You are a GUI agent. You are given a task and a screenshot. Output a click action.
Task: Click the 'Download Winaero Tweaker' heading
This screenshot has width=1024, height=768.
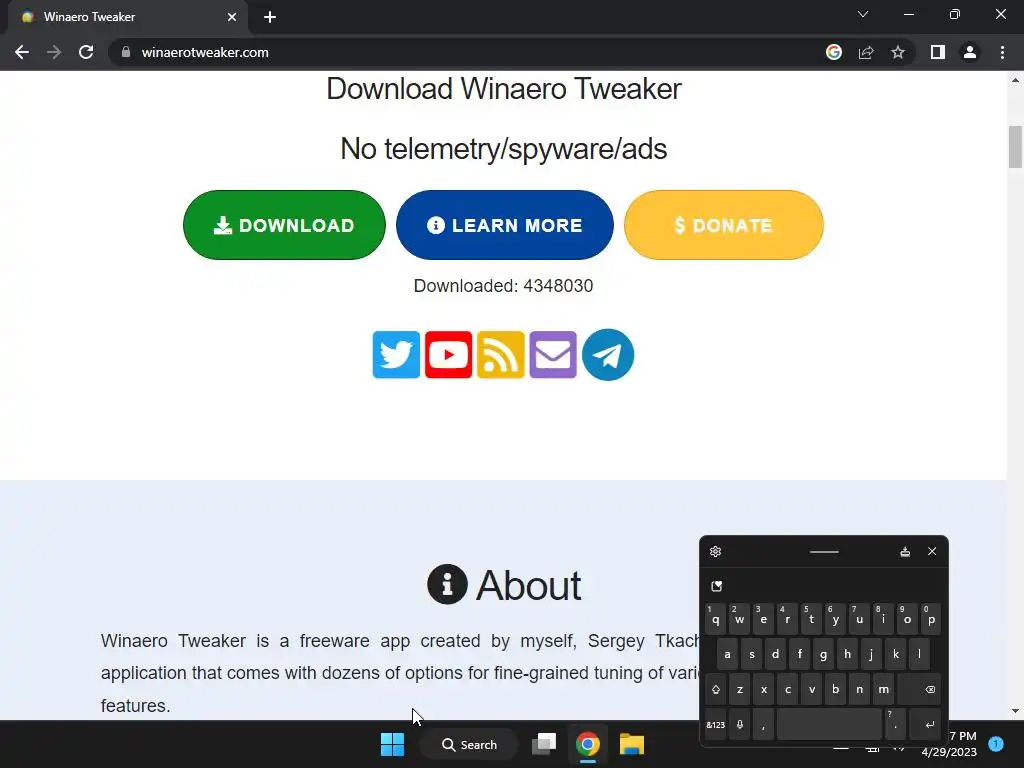point(504,89)
